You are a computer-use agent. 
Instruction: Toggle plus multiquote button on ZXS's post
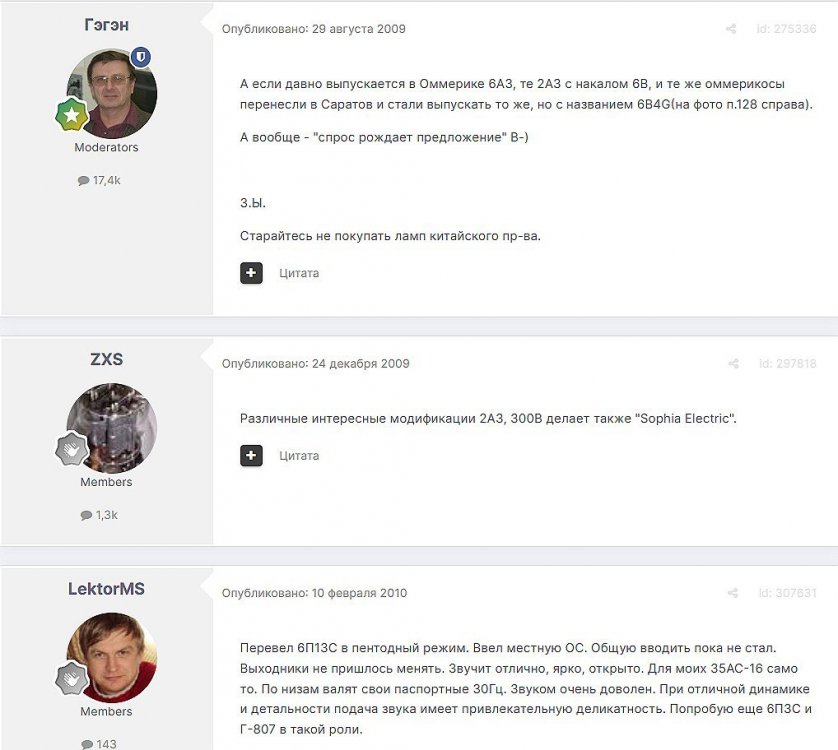(251, 456)
